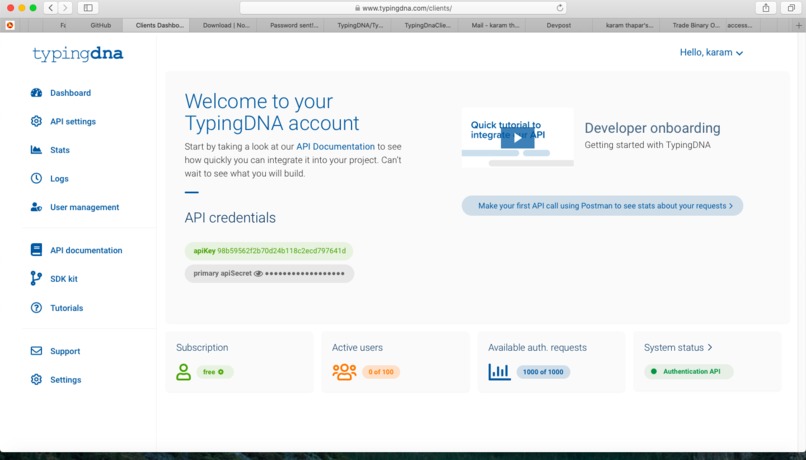
Task: Switch to the Devpost browser tab
Action: 559,25
